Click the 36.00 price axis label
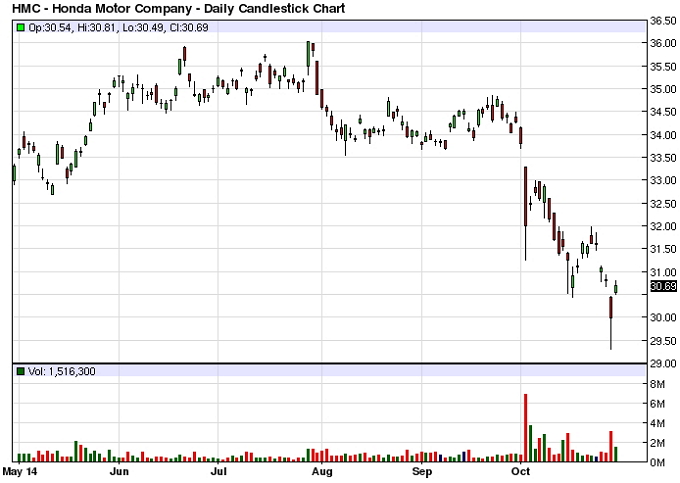This screenshot has width=680, height=483. 663,43
